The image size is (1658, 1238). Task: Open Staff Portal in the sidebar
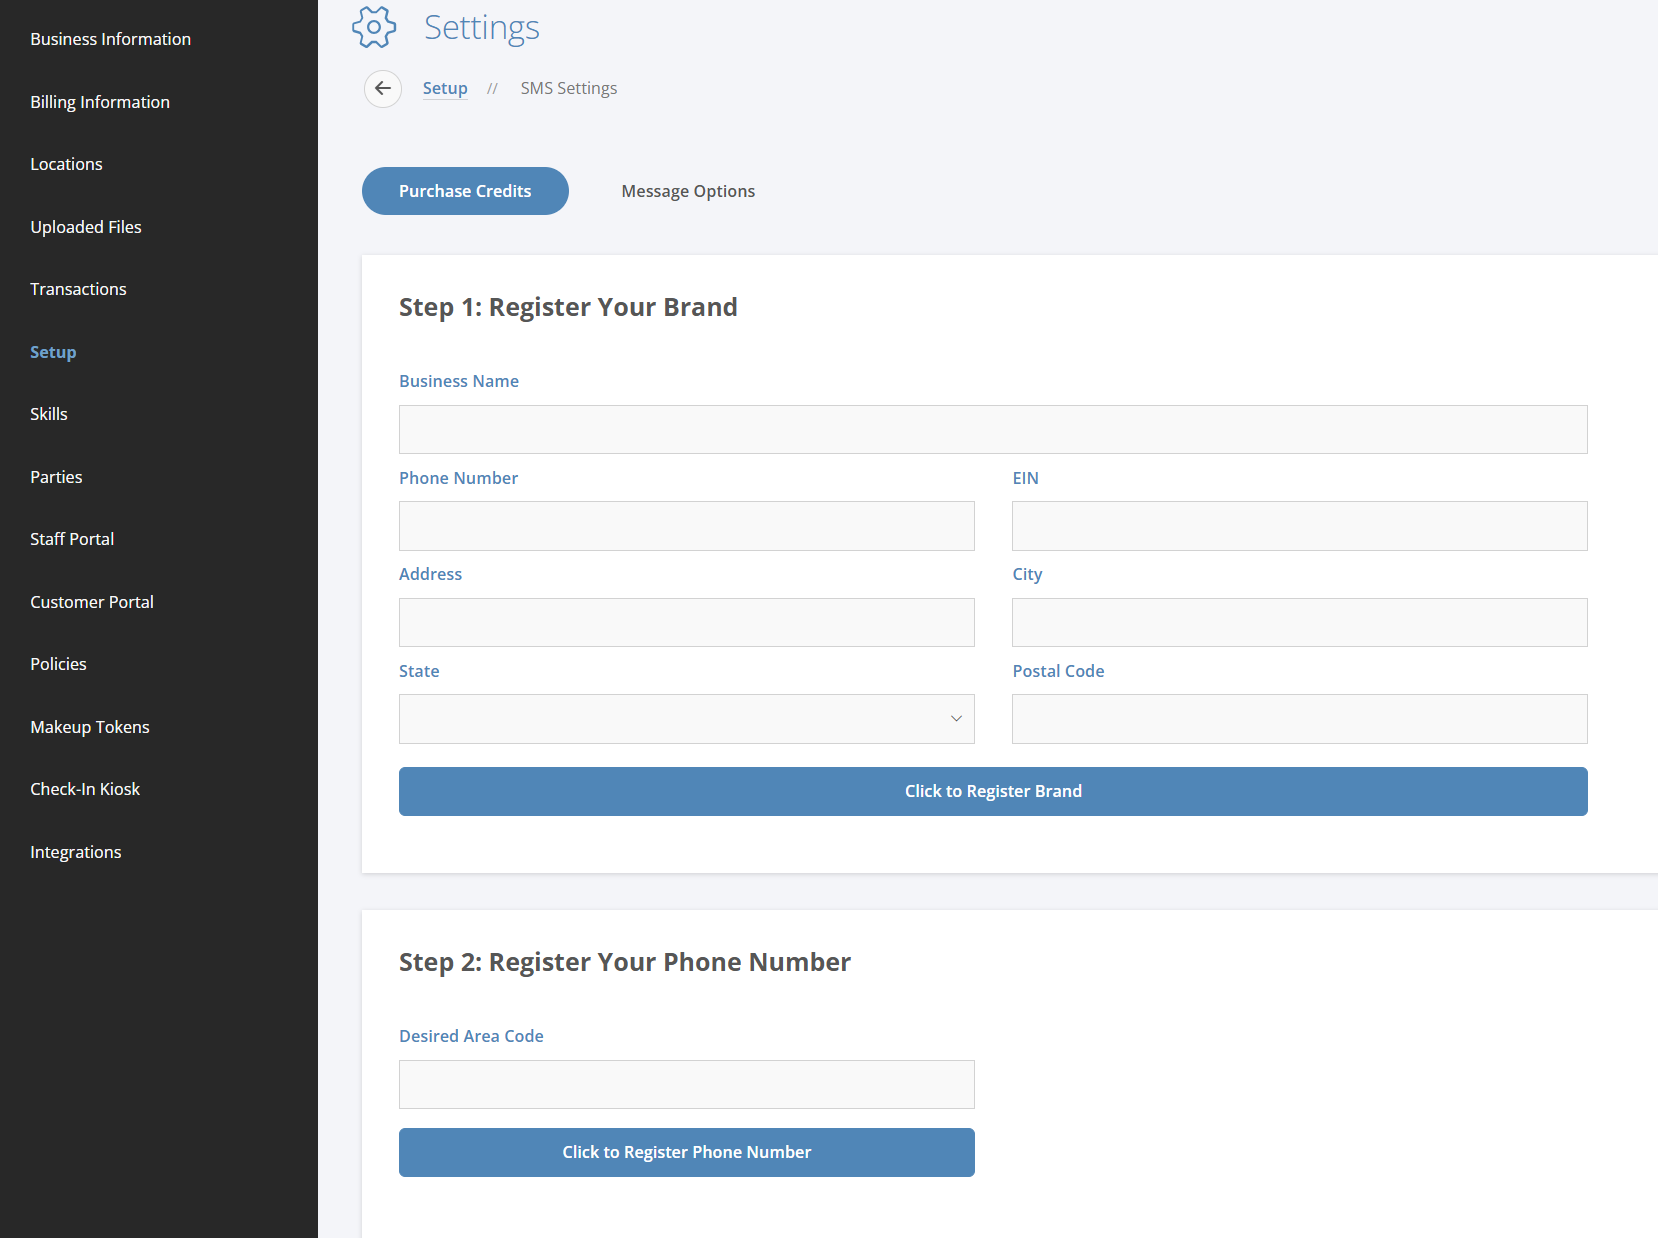point(72,539)
